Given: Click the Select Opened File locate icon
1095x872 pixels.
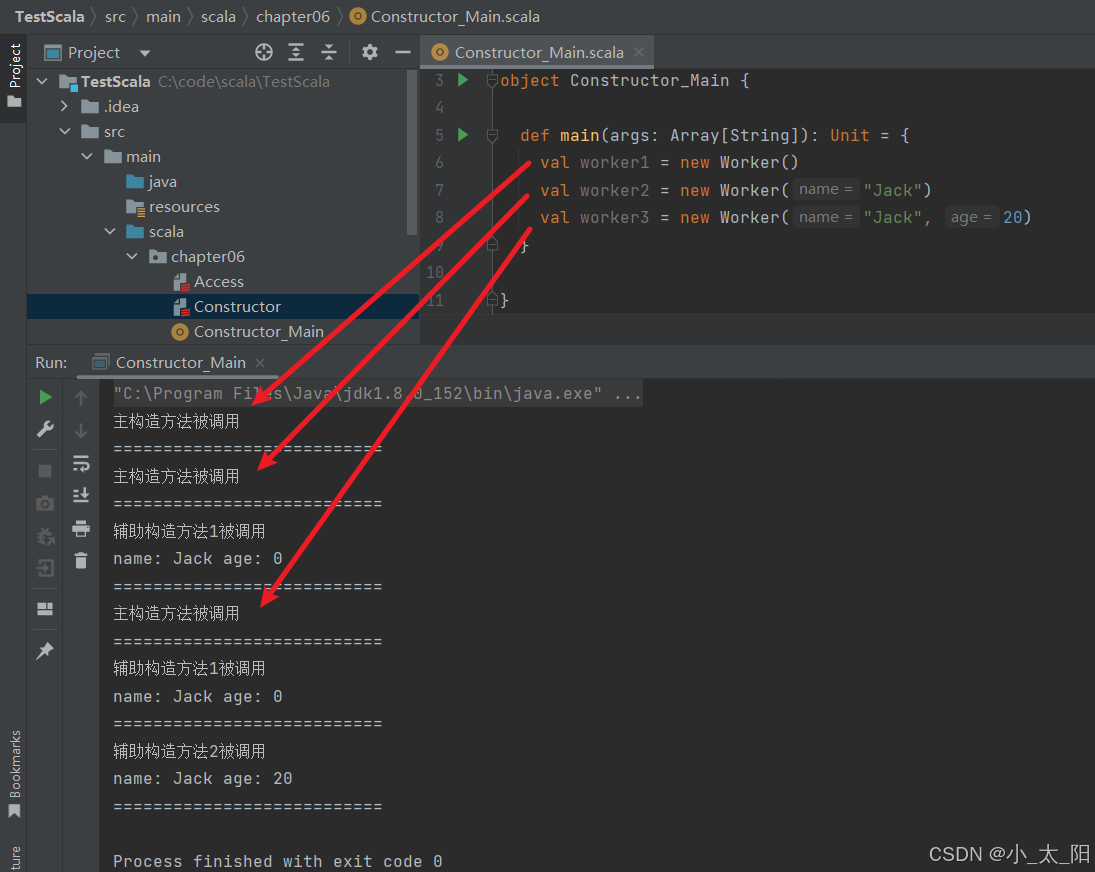Looking at the screenshot, I should (x=263, y=52).
